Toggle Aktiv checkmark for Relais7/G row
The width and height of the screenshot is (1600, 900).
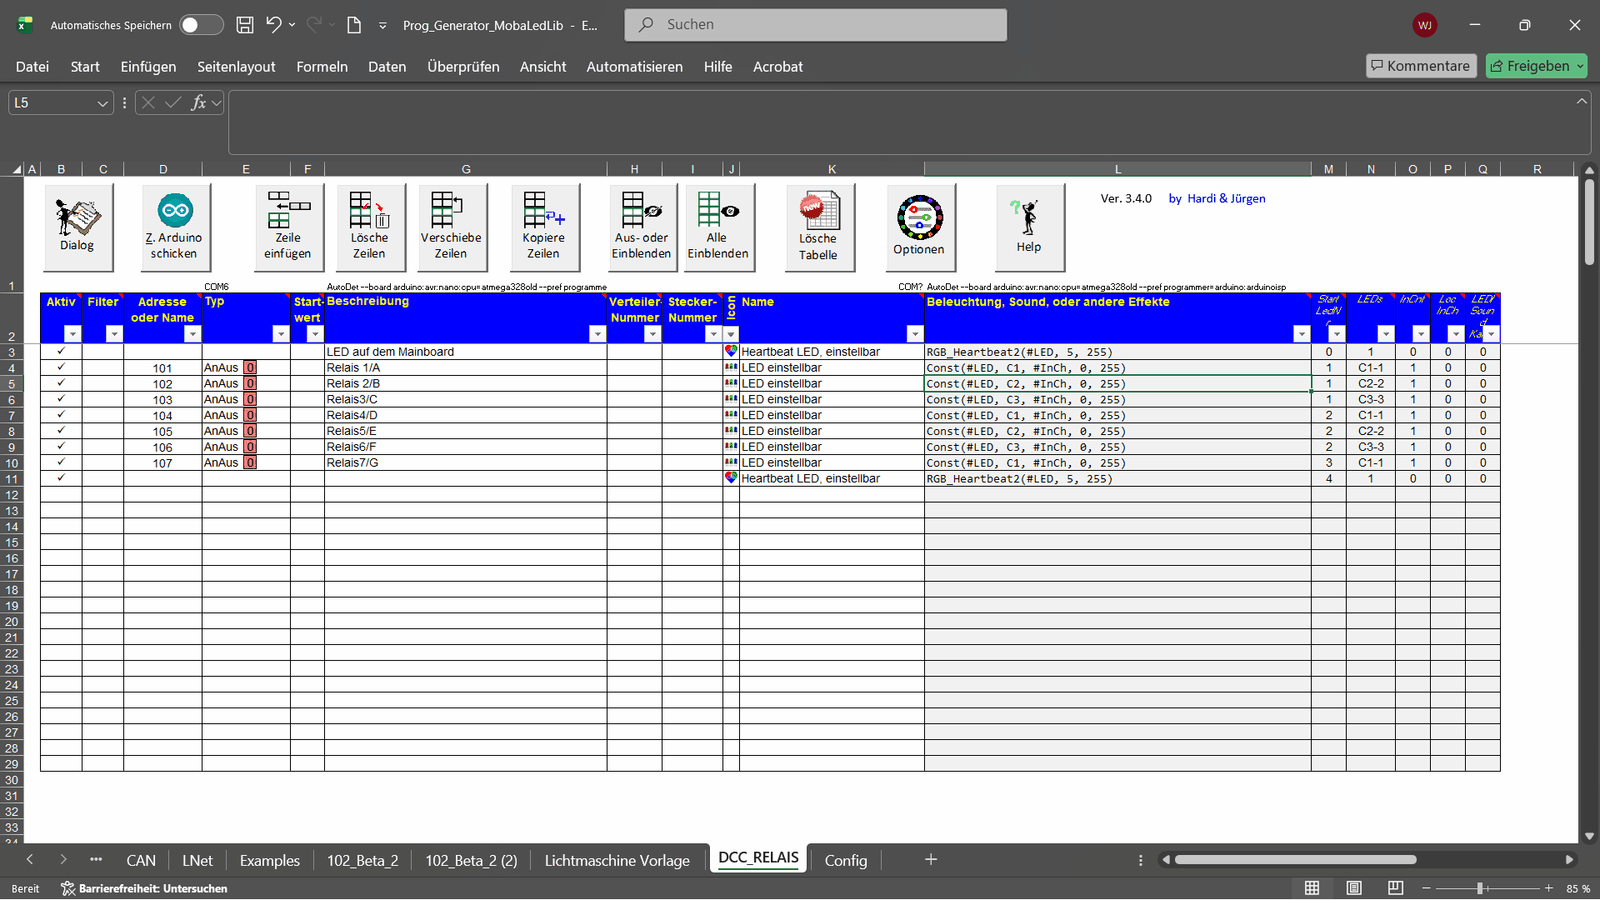(x=61, y=463)
